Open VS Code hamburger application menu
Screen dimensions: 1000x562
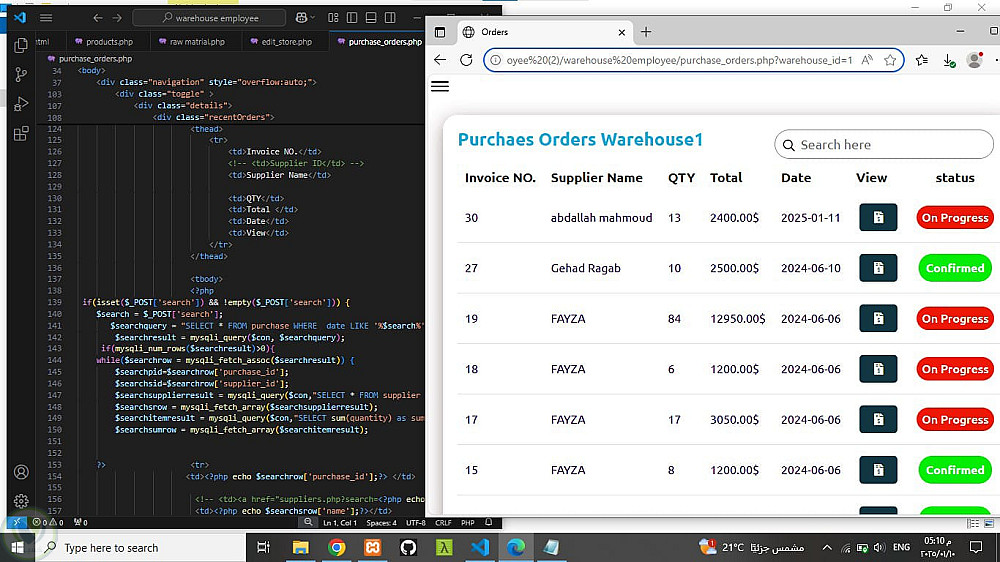point(46,18)
